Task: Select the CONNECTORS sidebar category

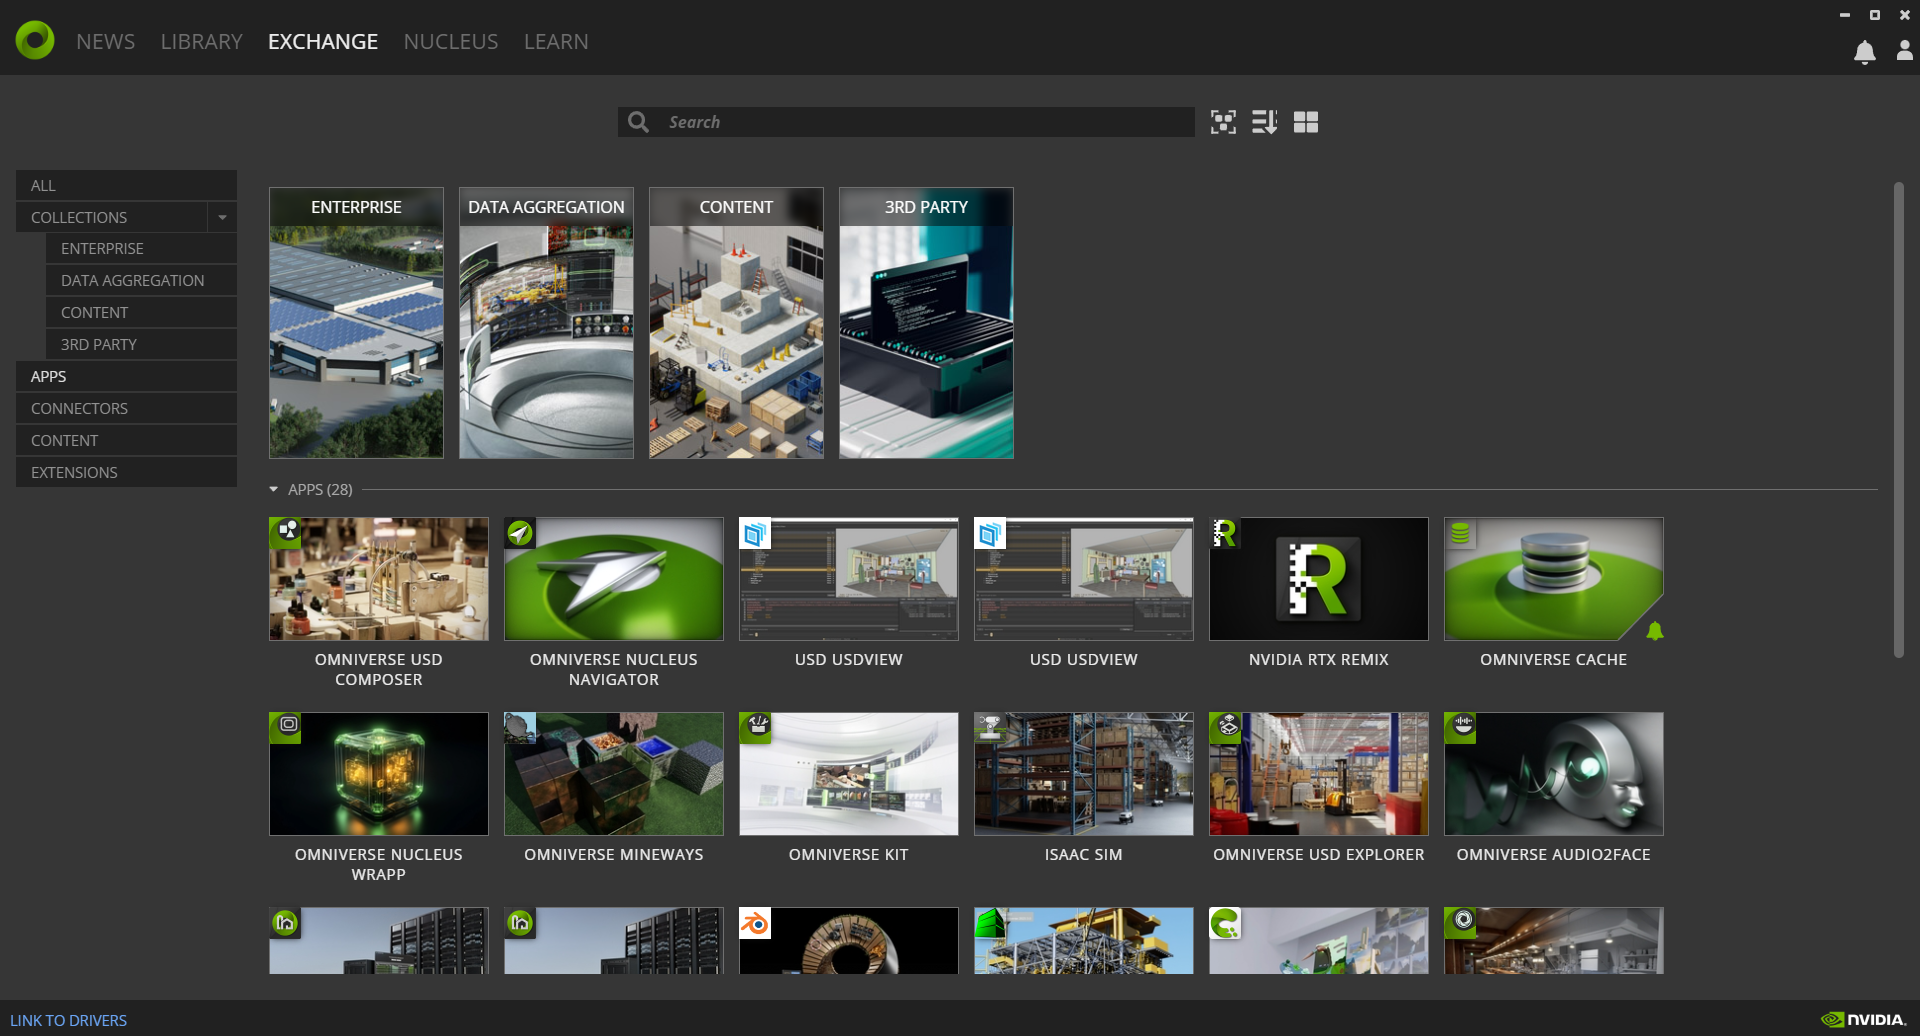Action: coord(79,408)
